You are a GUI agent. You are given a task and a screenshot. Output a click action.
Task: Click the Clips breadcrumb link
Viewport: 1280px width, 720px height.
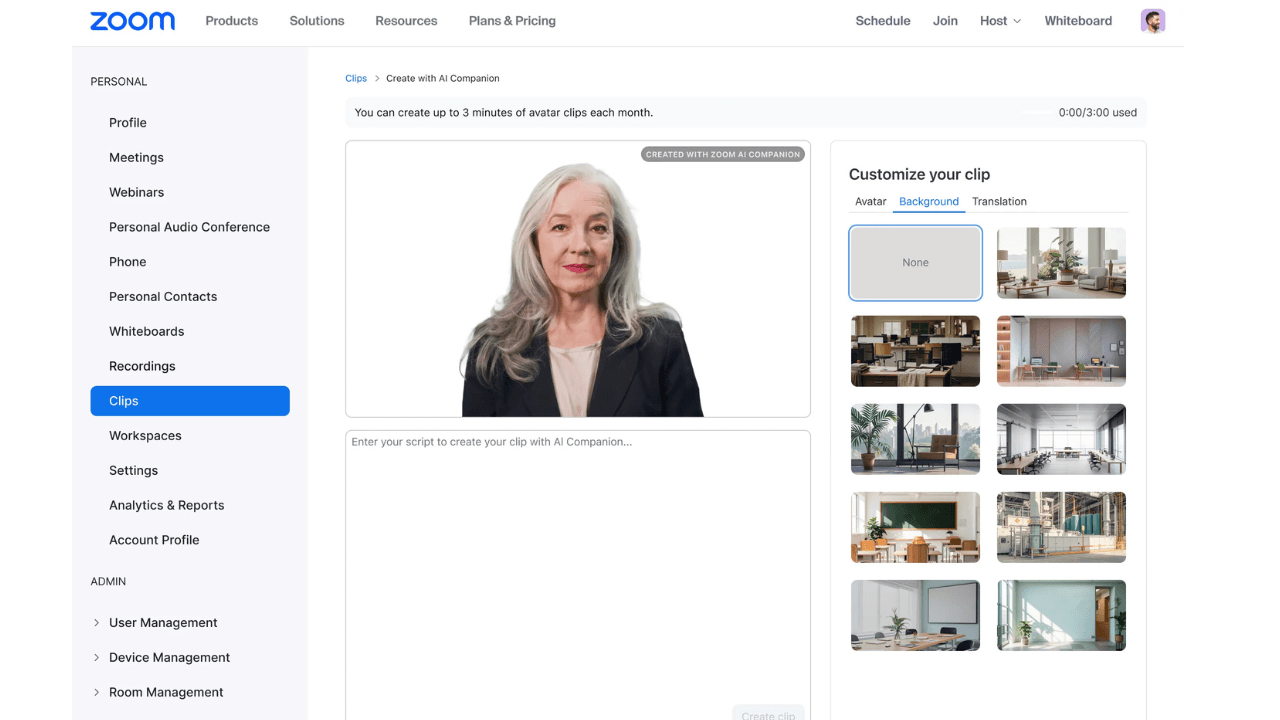coord(356,78)
